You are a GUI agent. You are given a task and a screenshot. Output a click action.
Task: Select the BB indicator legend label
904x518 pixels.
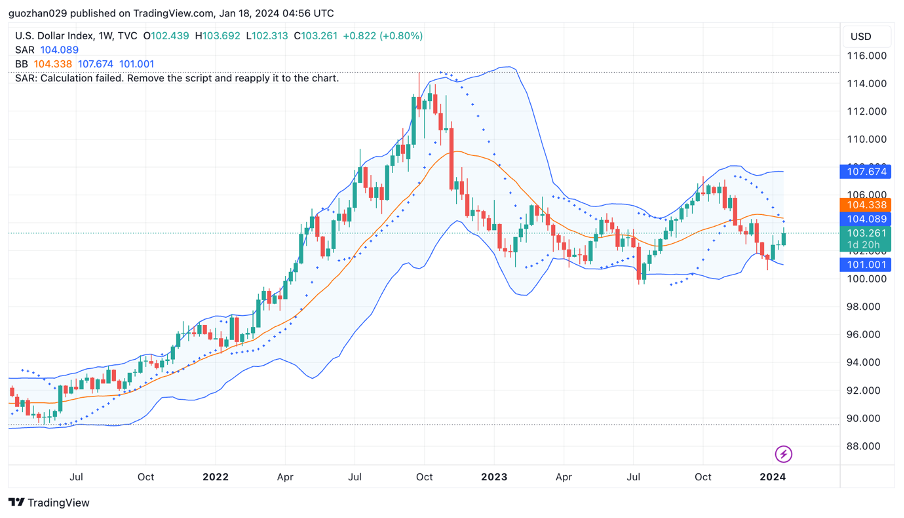tap(22, 64)
